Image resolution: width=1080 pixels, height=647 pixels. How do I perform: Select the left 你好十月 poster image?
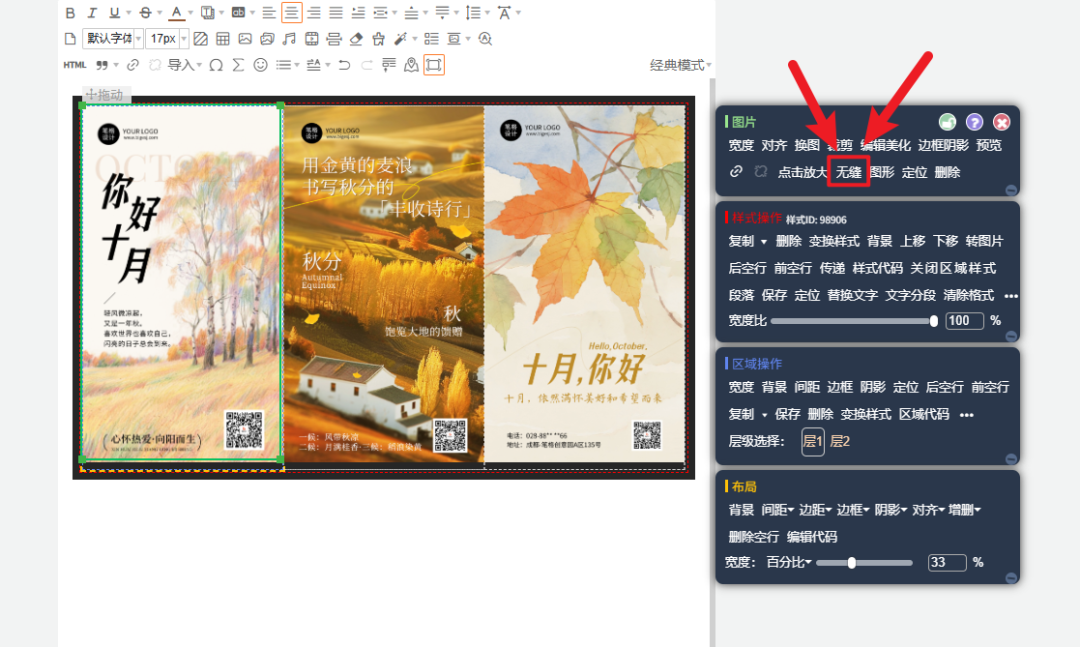click(181, 283)
